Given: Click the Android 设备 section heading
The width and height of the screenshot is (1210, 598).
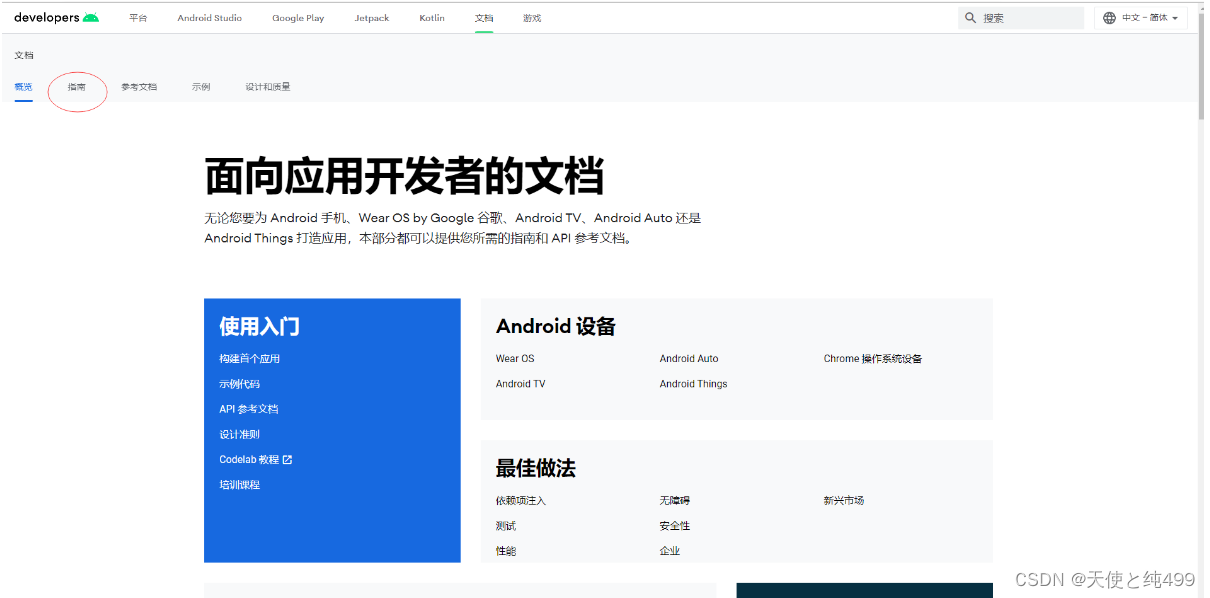Looking at the screenshot, I should click(x=556, y=327).
